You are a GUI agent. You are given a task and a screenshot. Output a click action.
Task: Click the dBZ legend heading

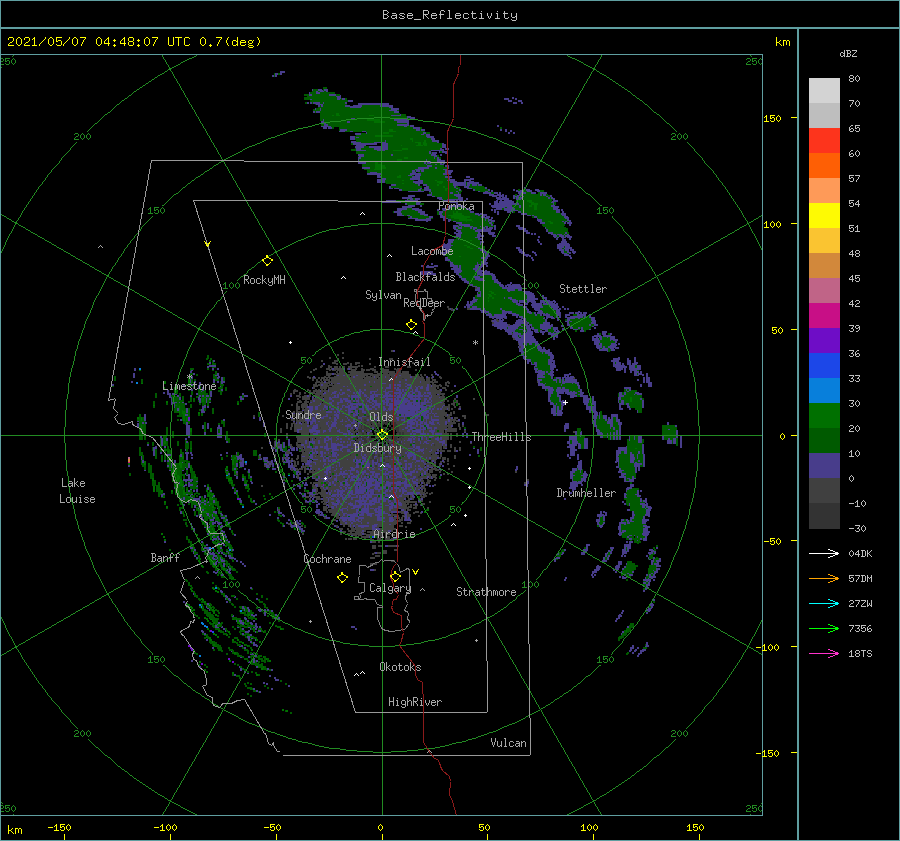point(848,53)
